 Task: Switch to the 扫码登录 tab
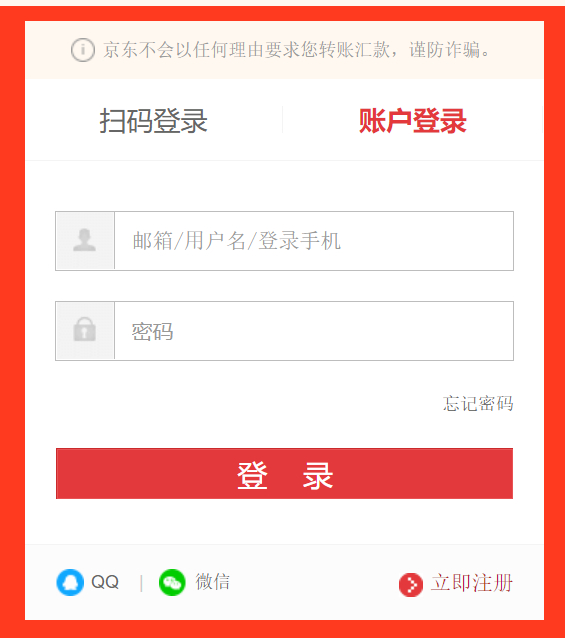154,121
